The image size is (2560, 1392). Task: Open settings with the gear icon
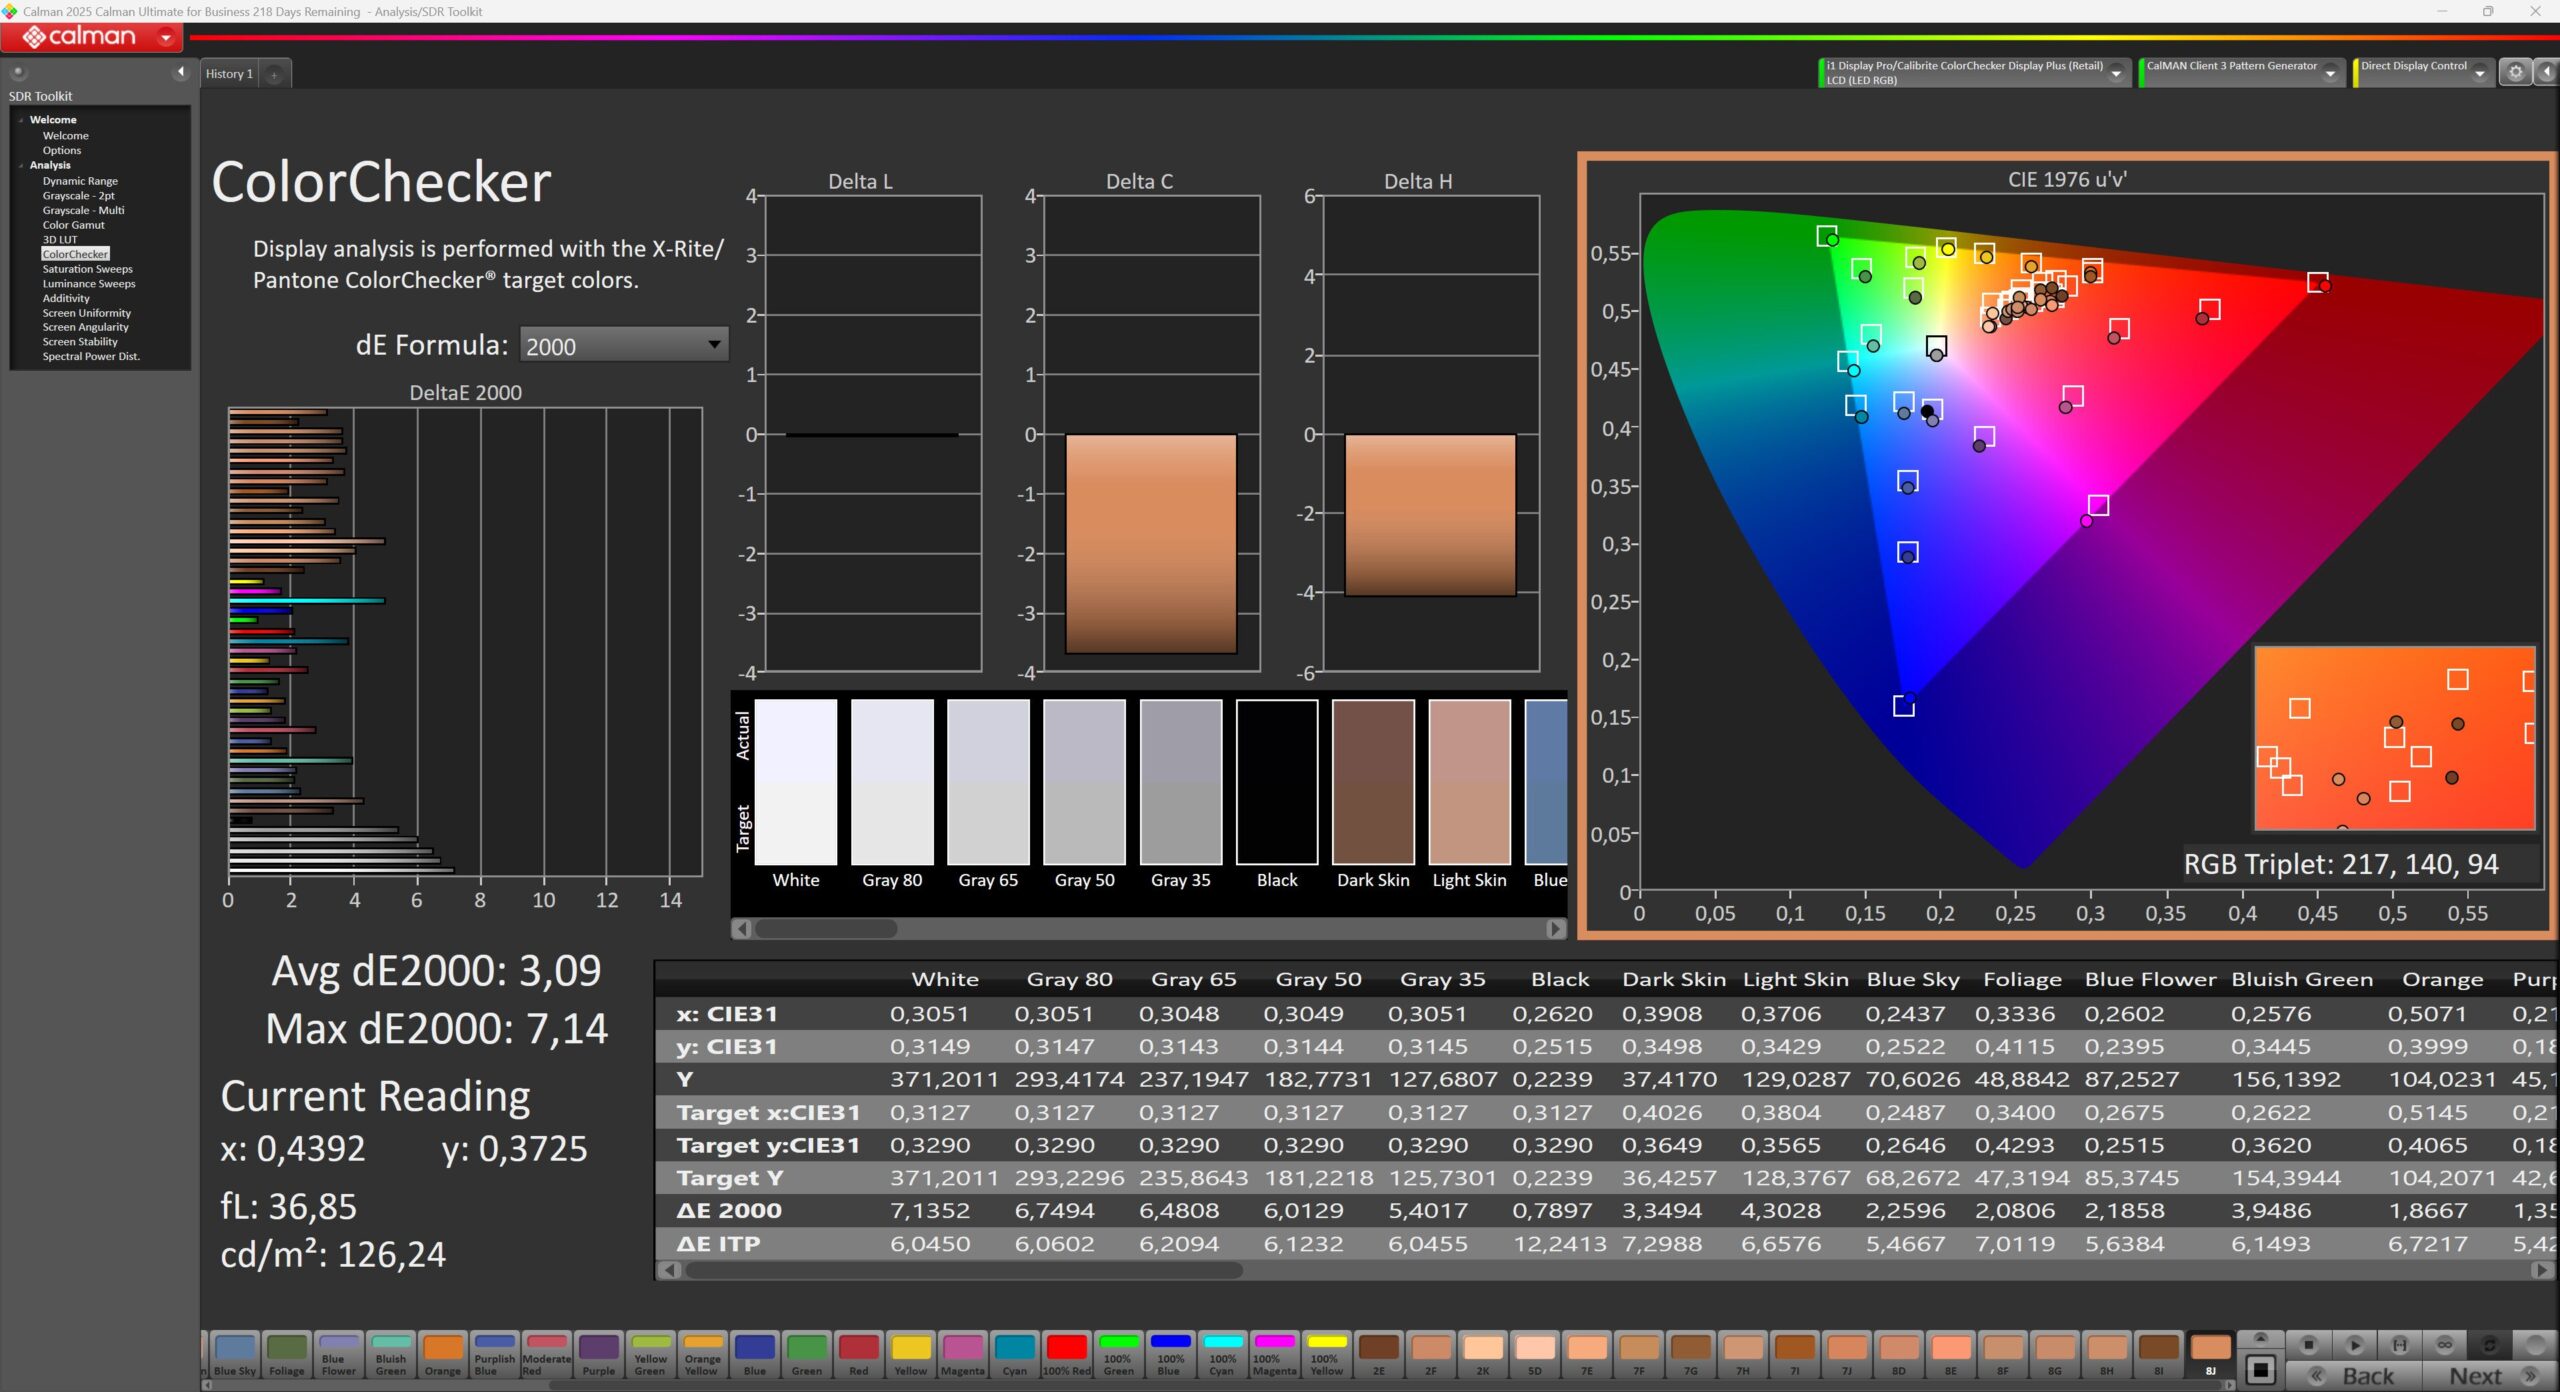(x=2515, y=72)
